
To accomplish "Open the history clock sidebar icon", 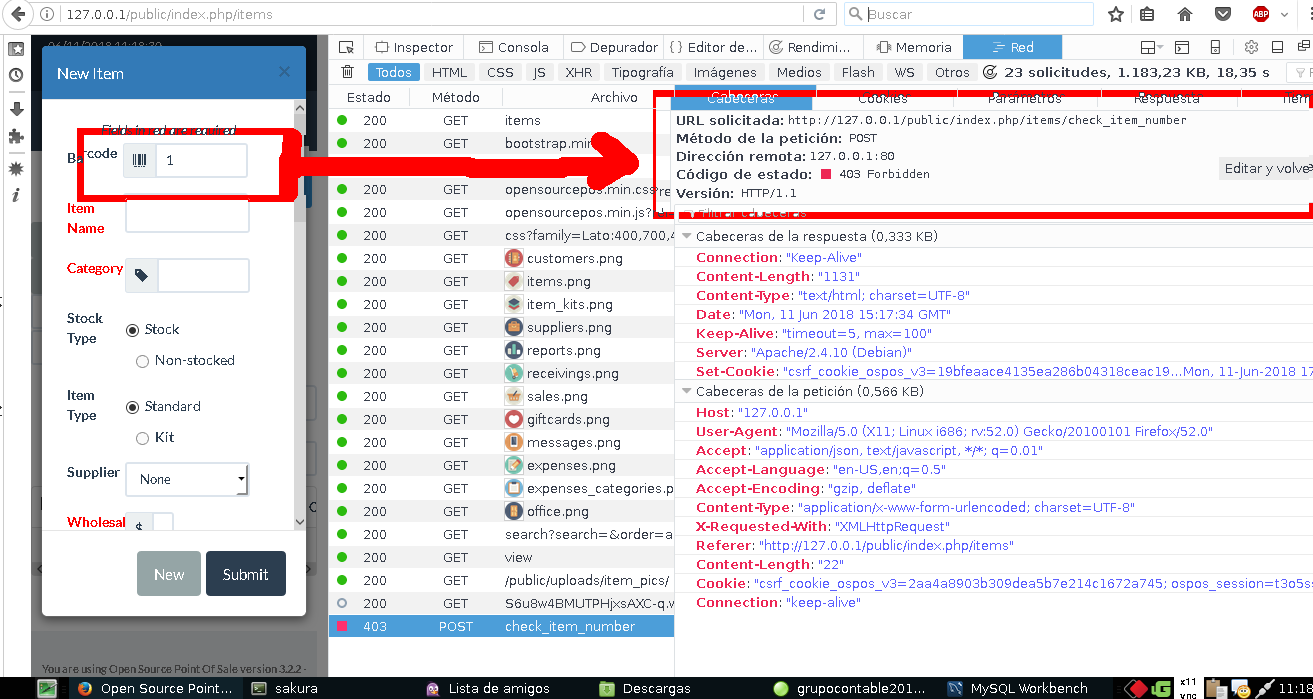I will (x=16, y=75).
